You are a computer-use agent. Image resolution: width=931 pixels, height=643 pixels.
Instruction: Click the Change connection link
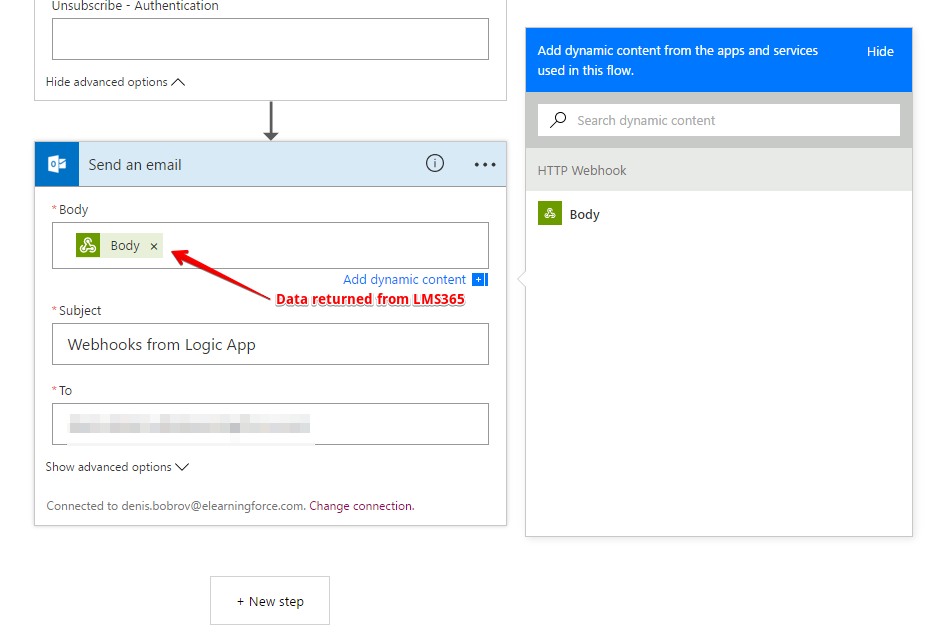pyautogui.click(x=361, y=506)
